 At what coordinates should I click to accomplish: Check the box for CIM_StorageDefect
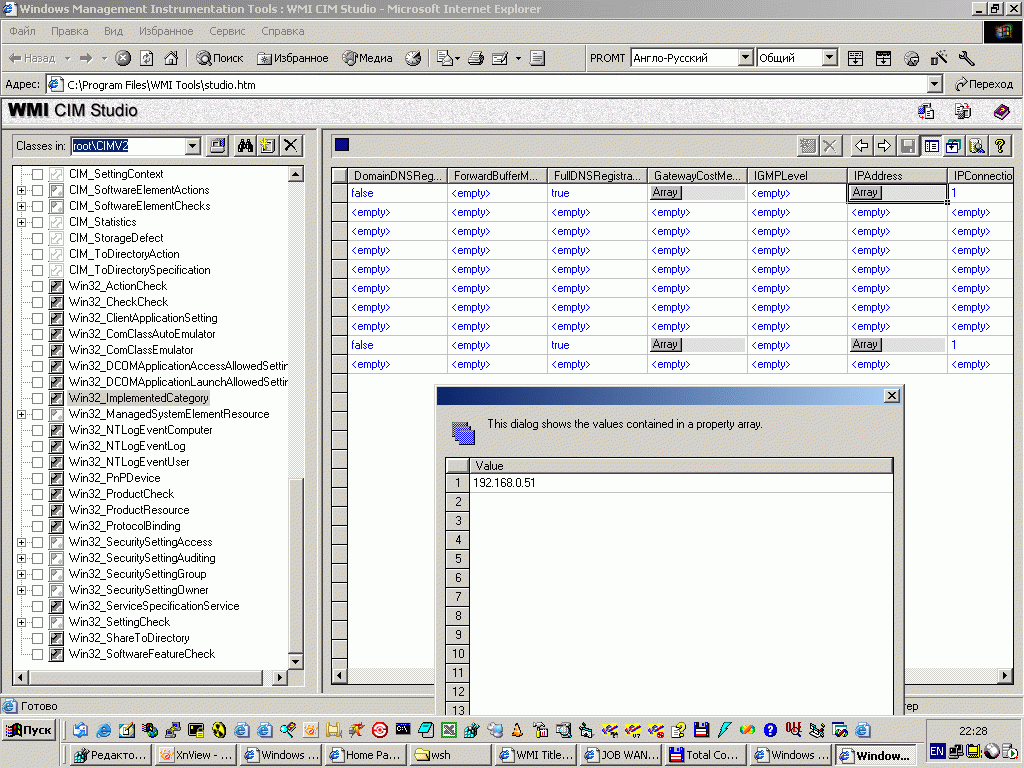[x=37, y=238]
